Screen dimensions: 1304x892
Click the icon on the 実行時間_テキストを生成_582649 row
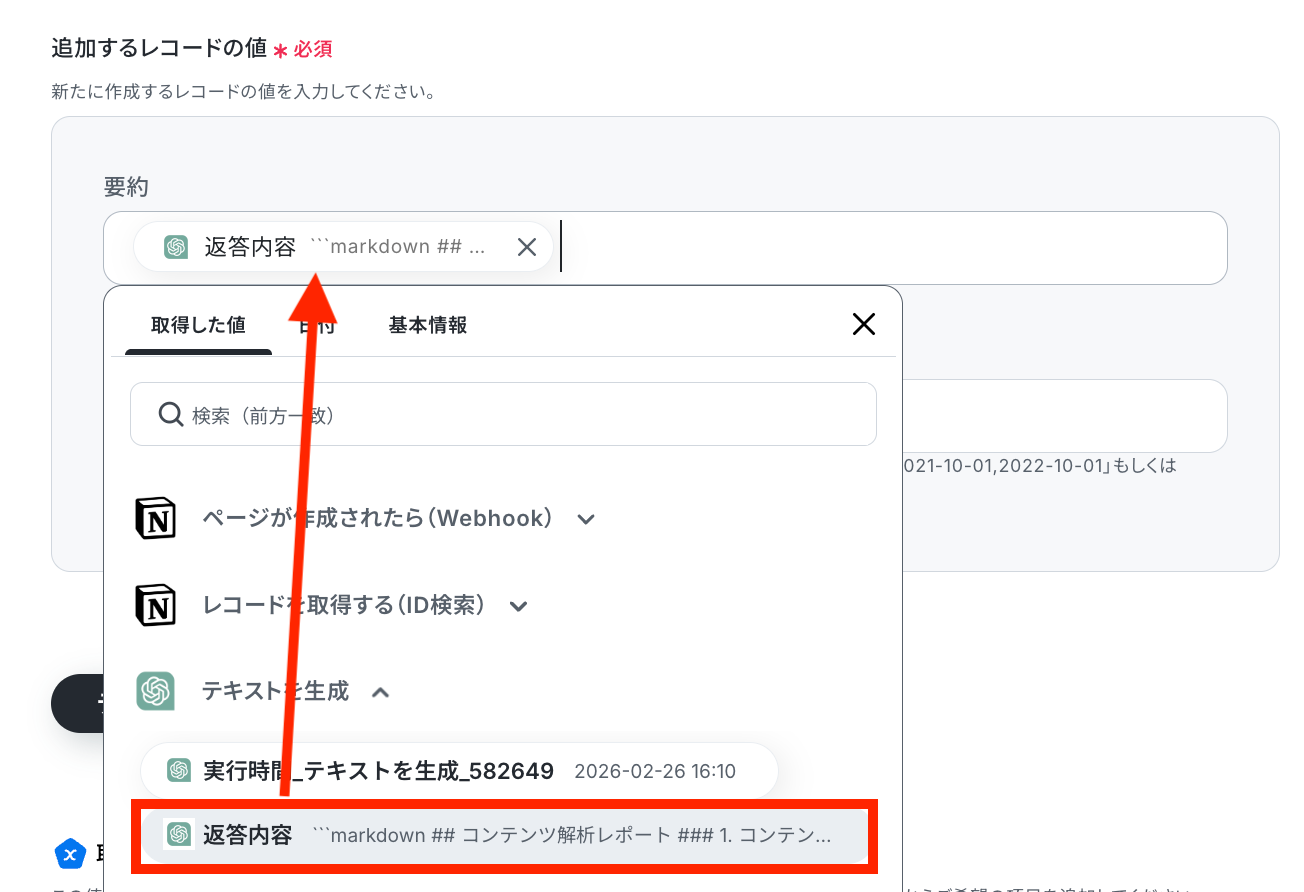coord(179,771)
